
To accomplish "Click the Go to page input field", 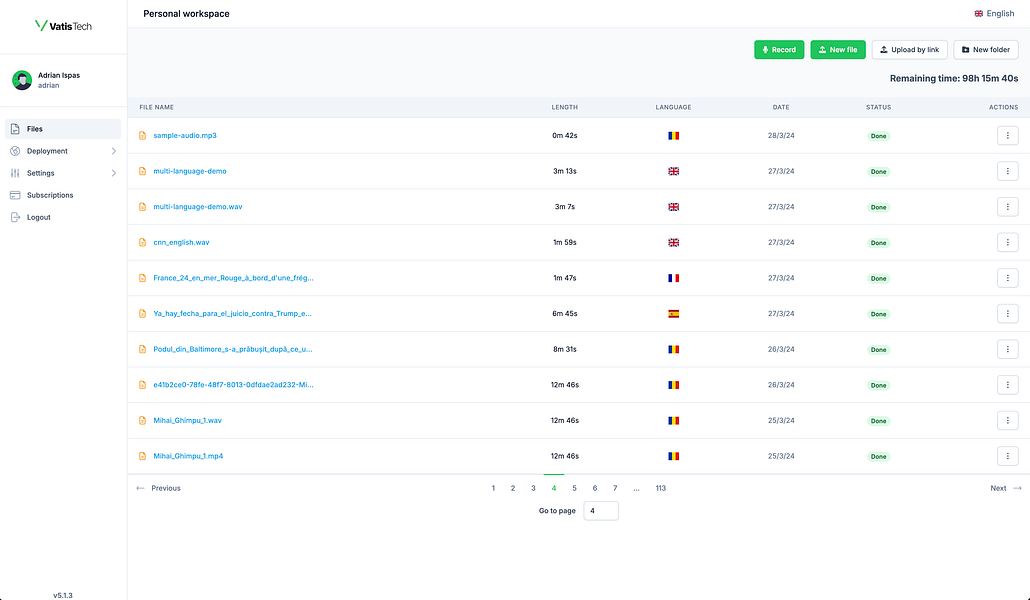I will (x=601, y=511).
